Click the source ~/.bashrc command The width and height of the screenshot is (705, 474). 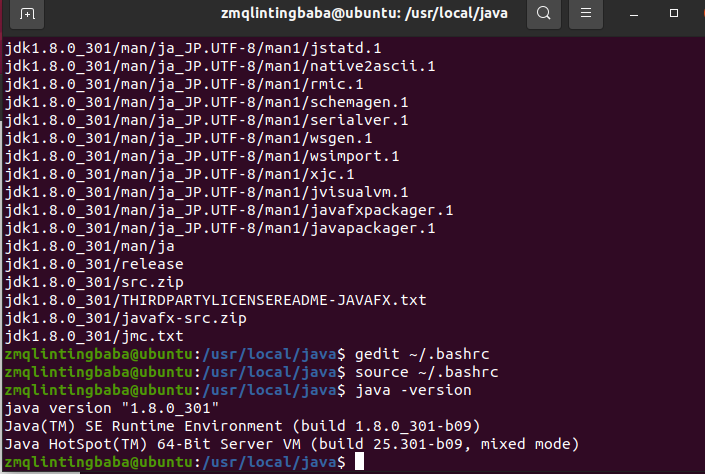pos(426,372)
